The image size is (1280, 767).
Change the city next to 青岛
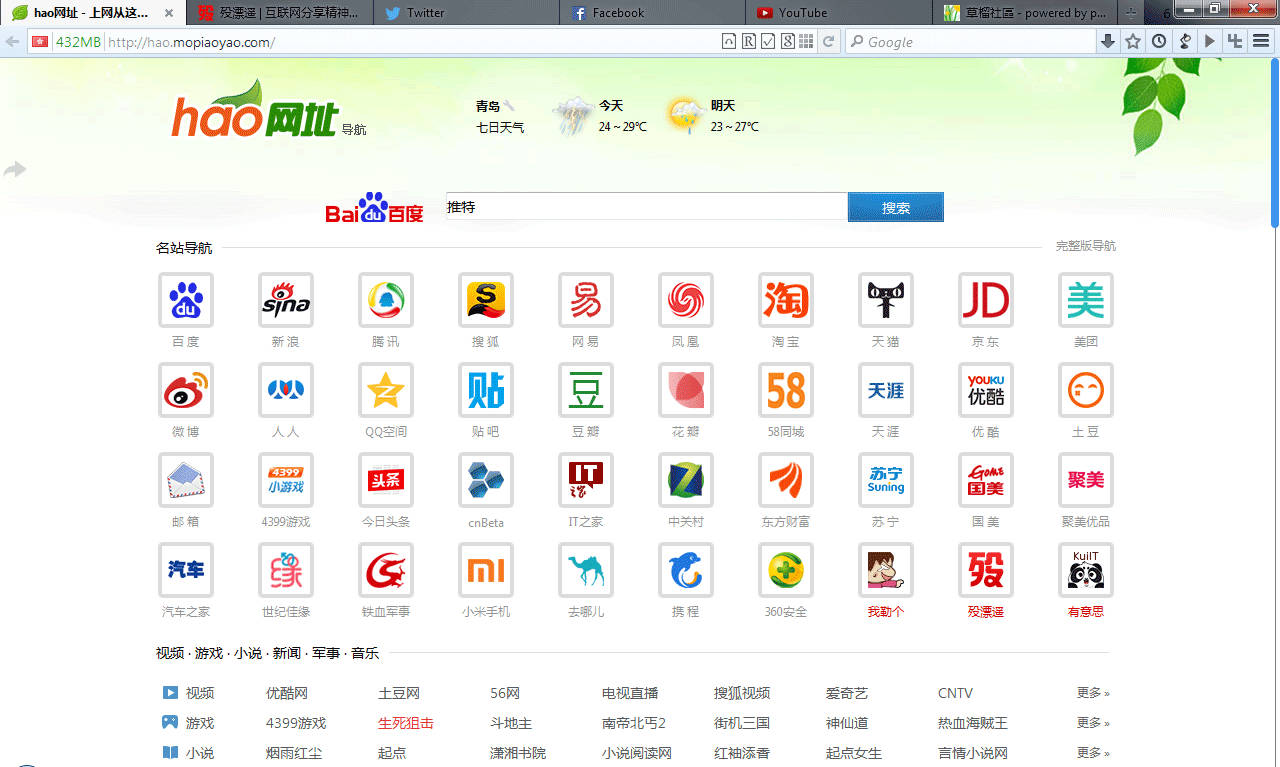point(510,105)
